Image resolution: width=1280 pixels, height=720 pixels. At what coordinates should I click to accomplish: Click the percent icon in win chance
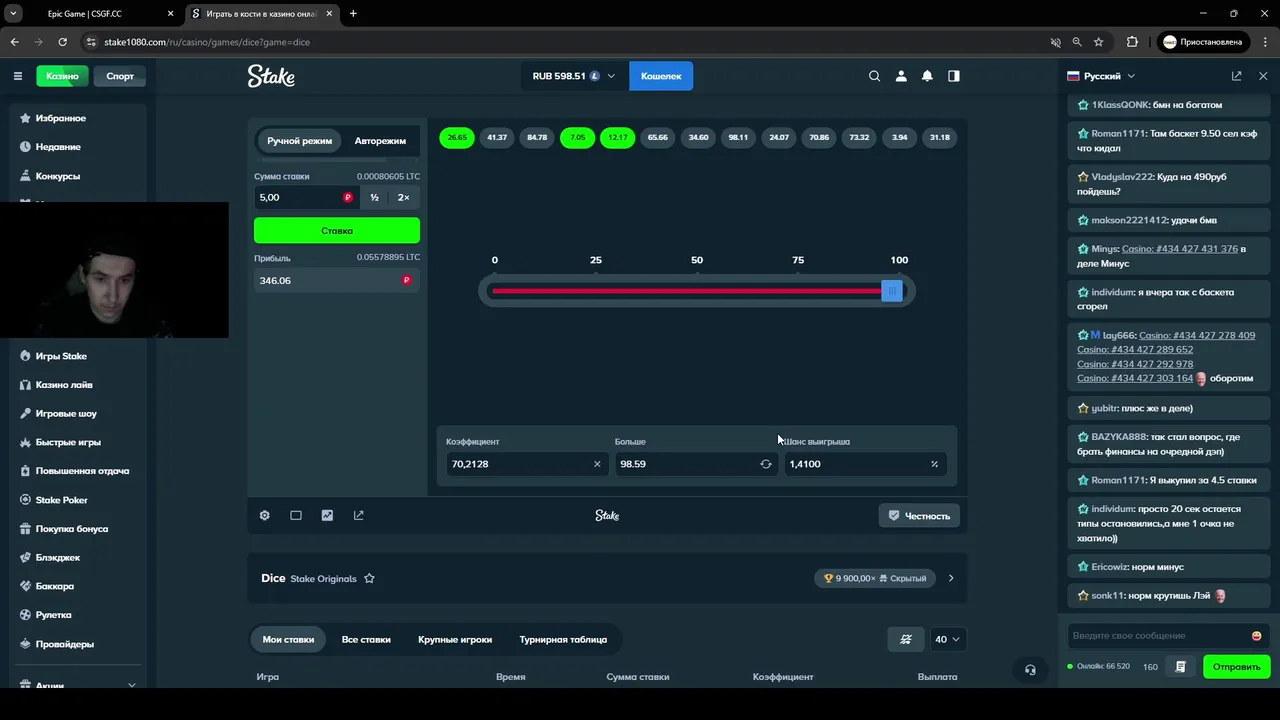(935, 464)
